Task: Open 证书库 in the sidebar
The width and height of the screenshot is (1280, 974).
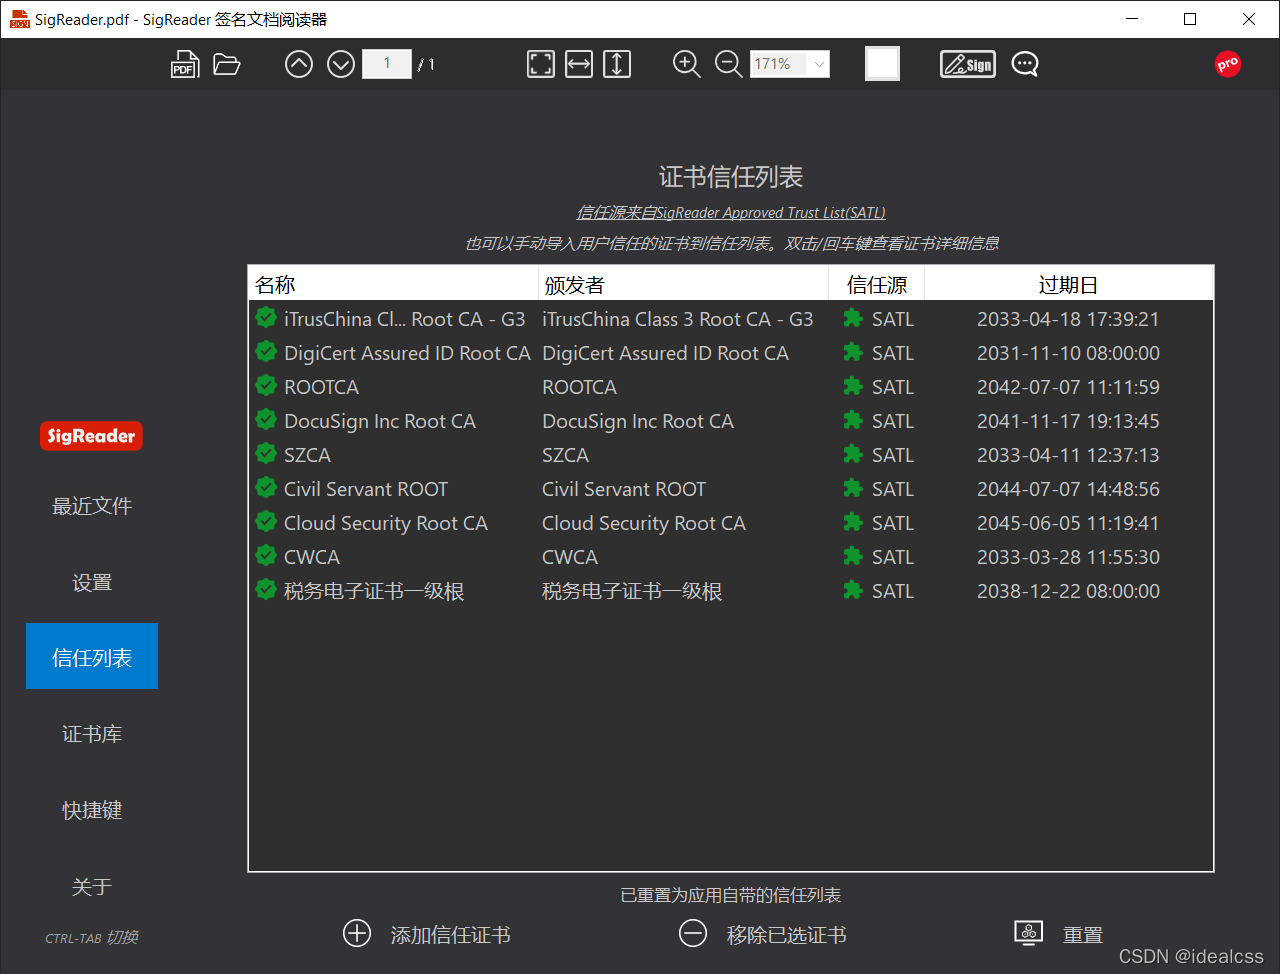Action: pyautogui.click(x=92, y=734)
